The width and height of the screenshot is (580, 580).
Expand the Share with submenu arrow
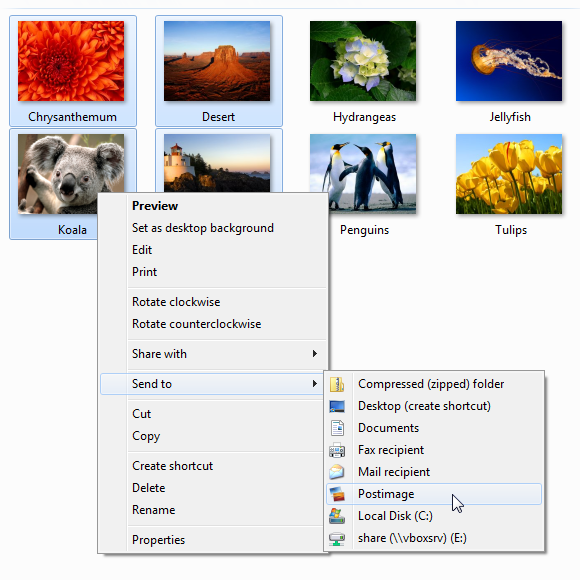click(314, 354)
